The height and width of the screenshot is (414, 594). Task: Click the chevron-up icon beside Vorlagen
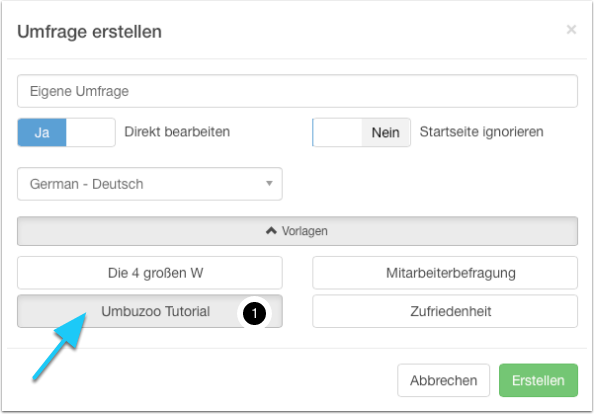[271, 231]
